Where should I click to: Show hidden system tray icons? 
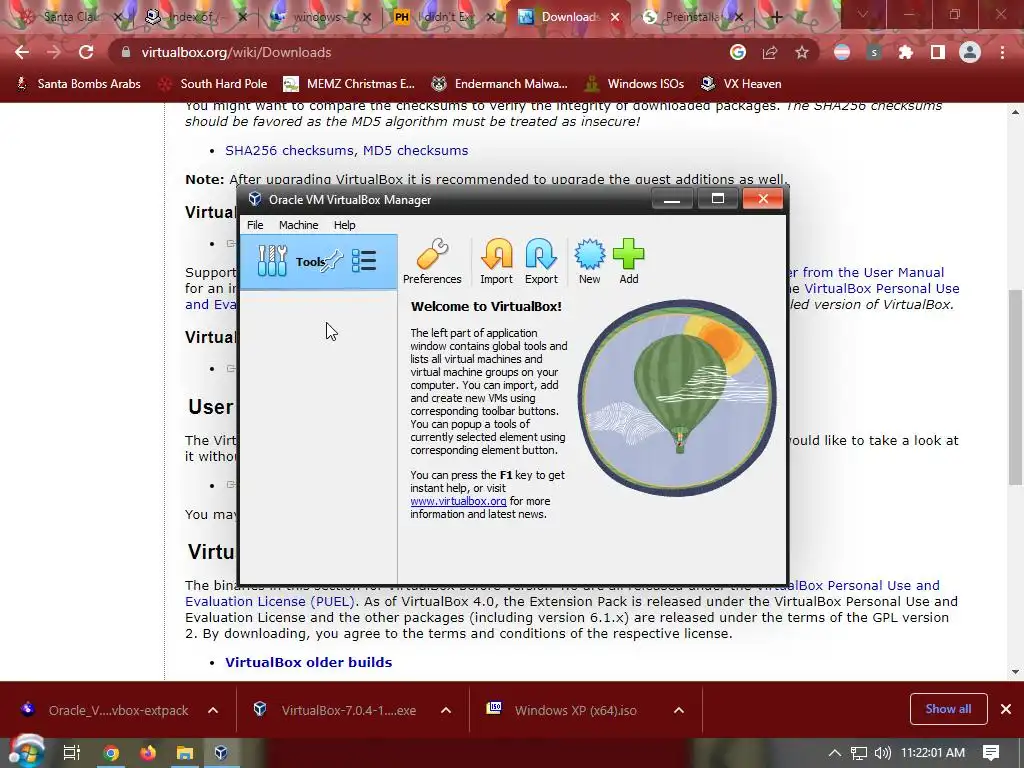(x=835, y=753)
